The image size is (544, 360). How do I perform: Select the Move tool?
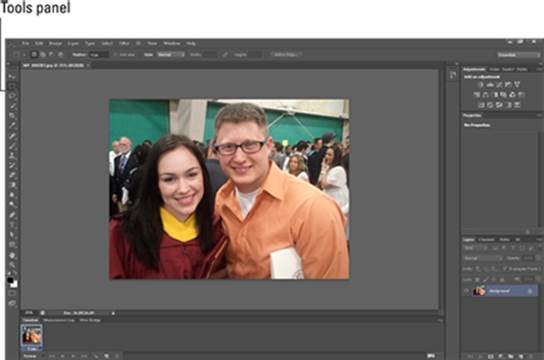pos(12,76)
